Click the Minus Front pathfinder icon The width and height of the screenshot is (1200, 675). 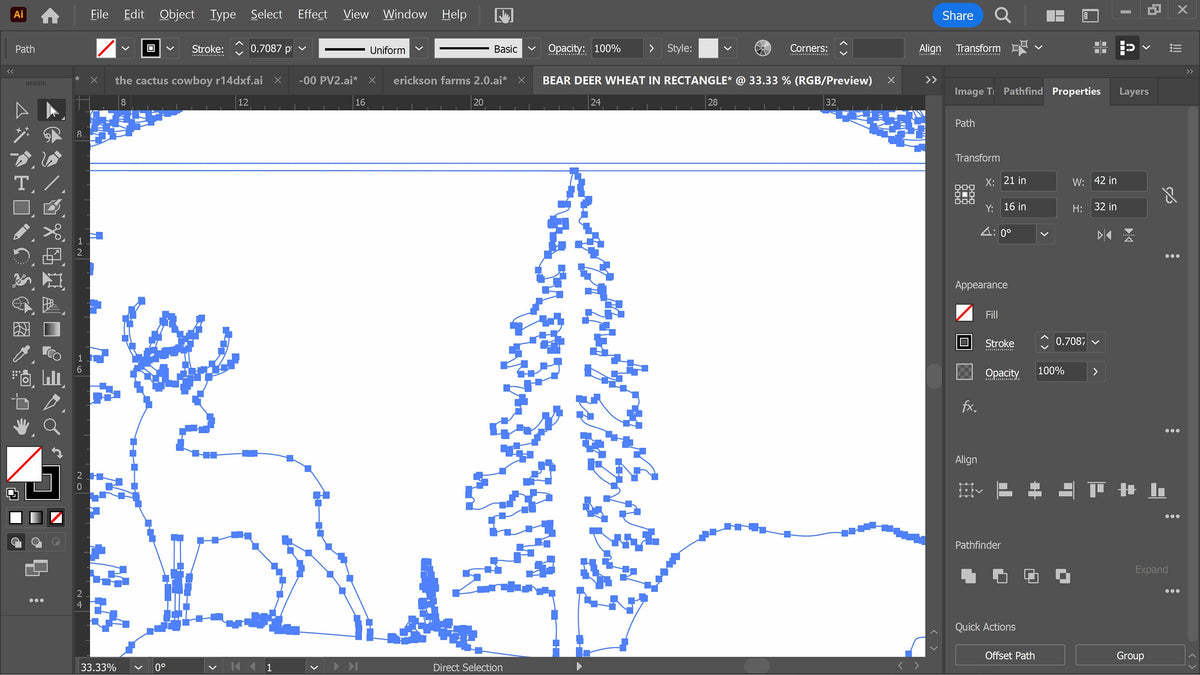1000,576
